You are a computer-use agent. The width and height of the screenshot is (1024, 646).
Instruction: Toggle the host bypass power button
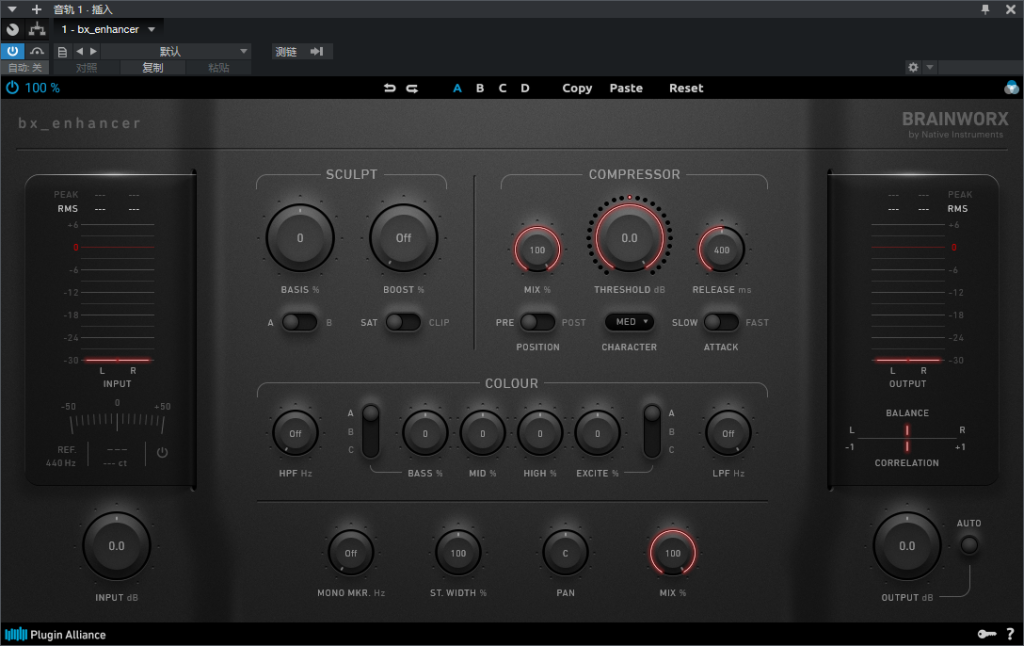tap(12, 51)
